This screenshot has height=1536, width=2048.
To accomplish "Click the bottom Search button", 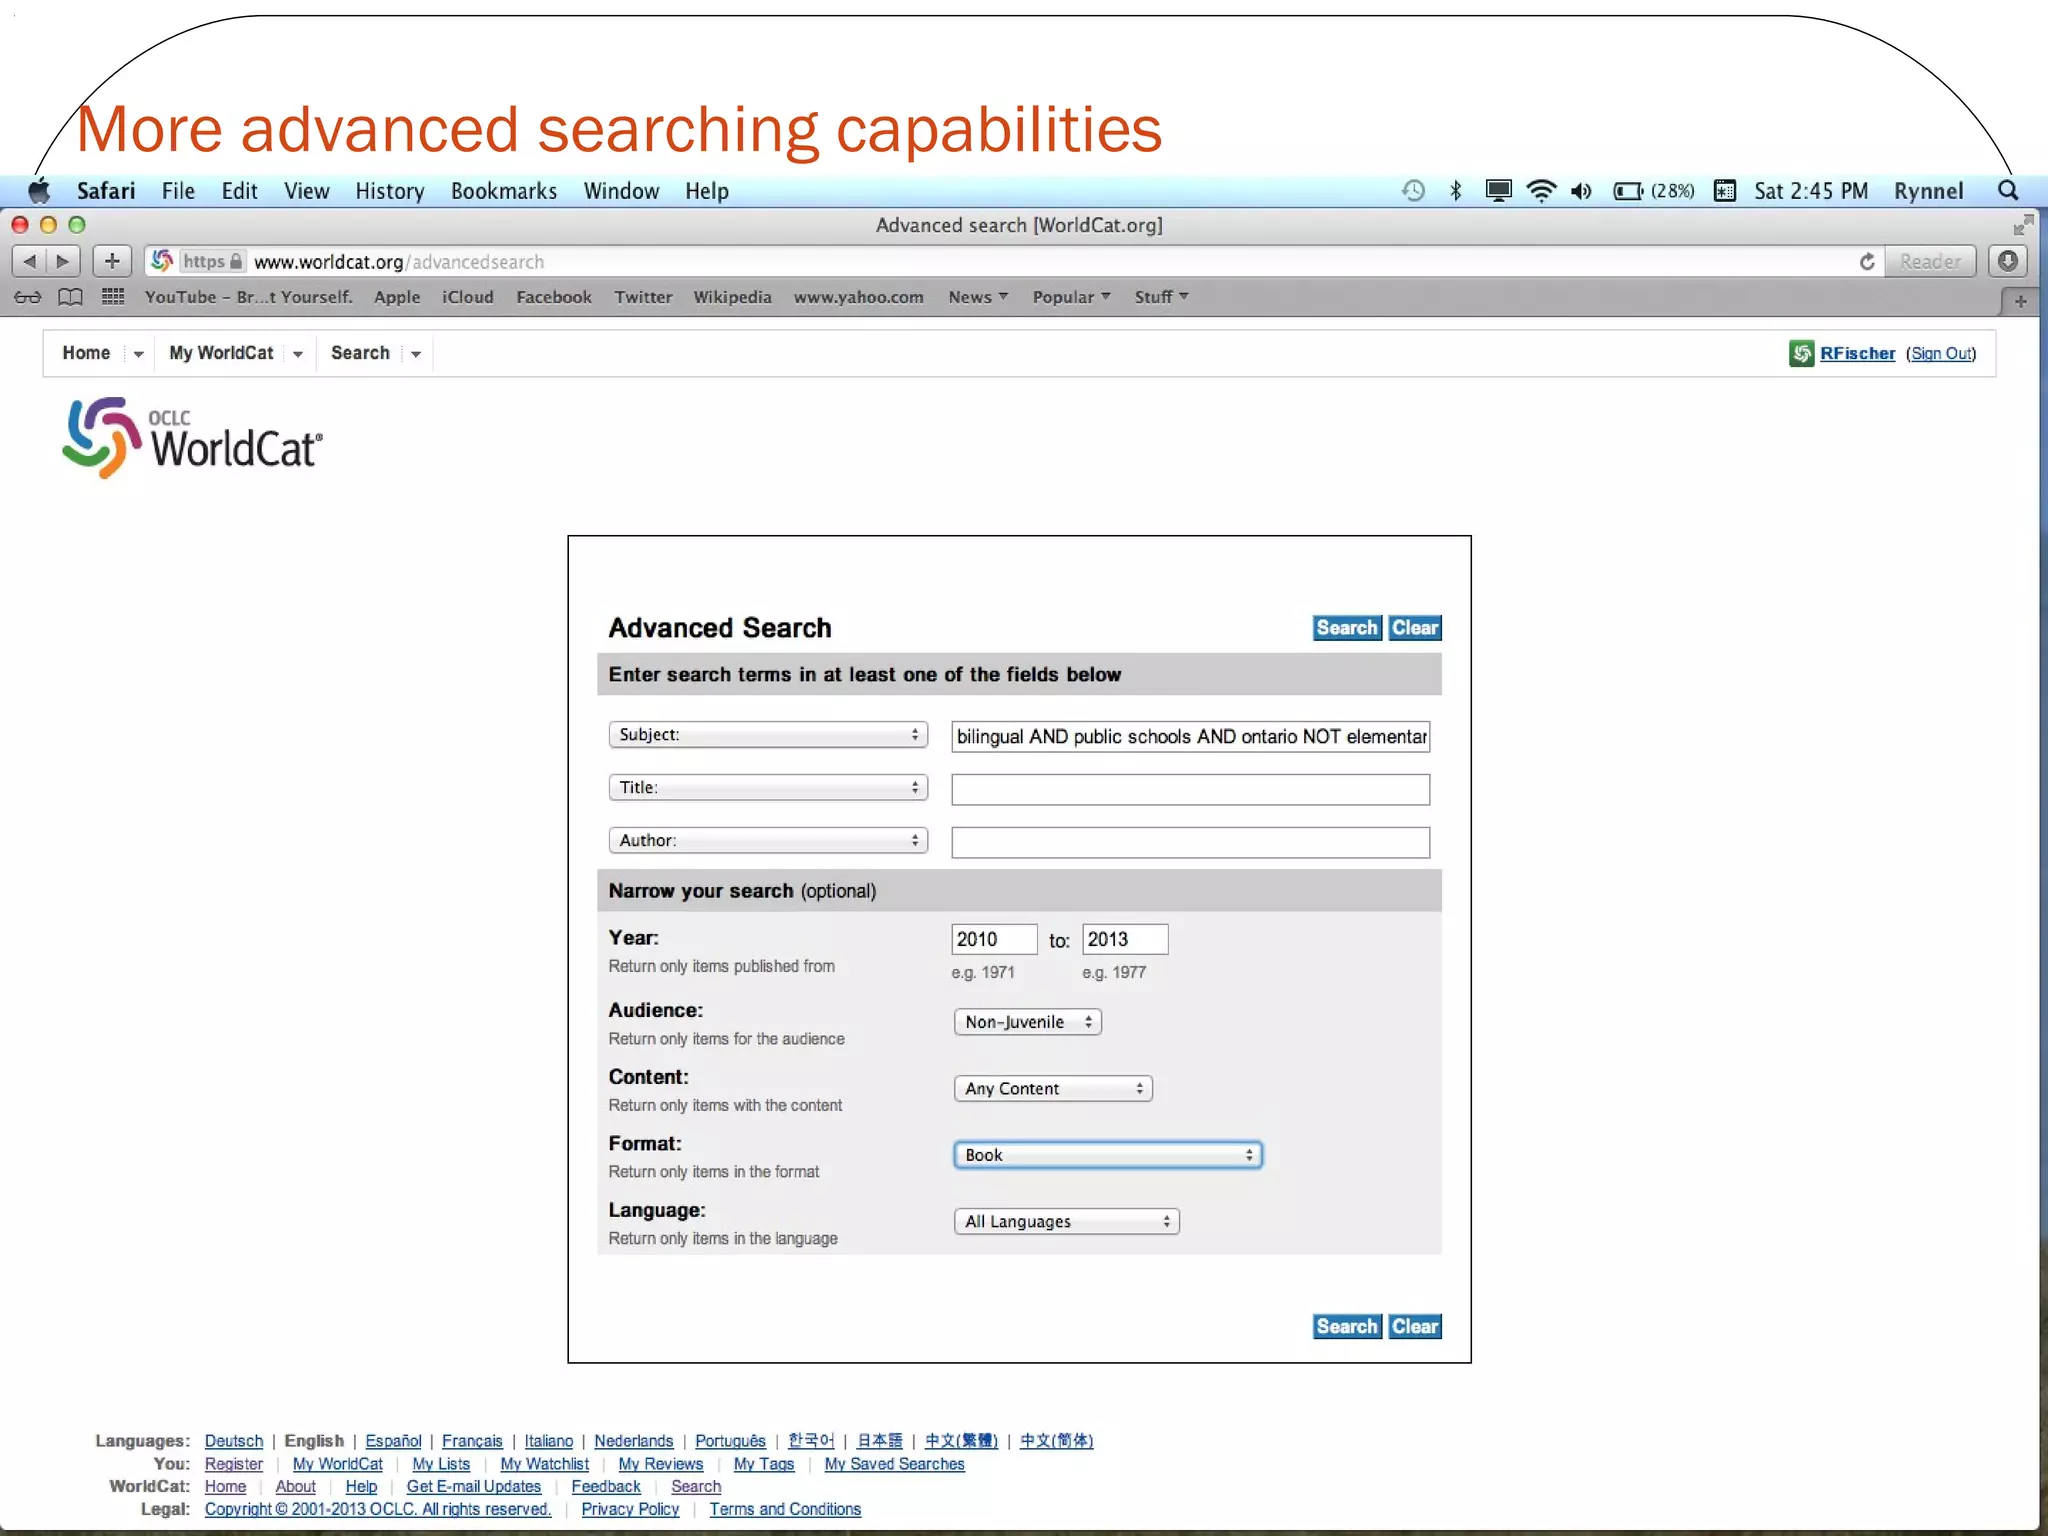I will tap(1347, 1326).
